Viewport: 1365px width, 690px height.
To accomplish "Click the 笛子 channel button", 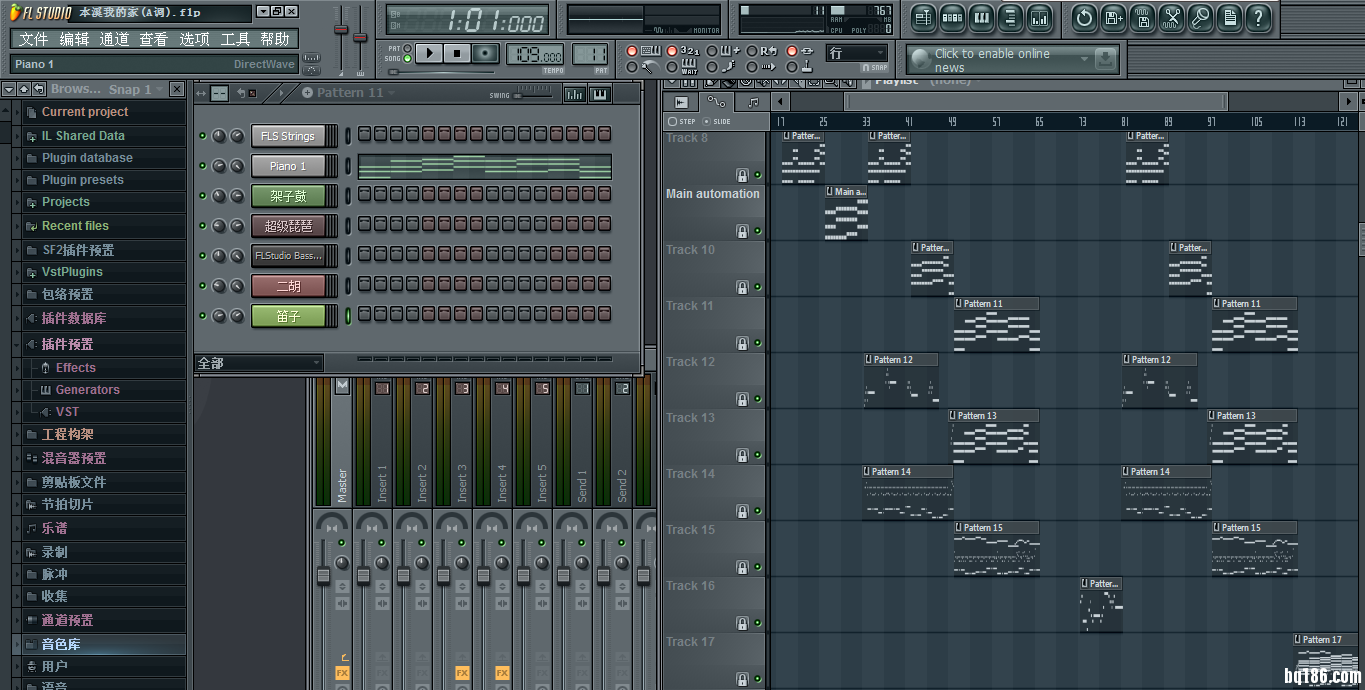I will pyautogui.click(x=288, y=316).
